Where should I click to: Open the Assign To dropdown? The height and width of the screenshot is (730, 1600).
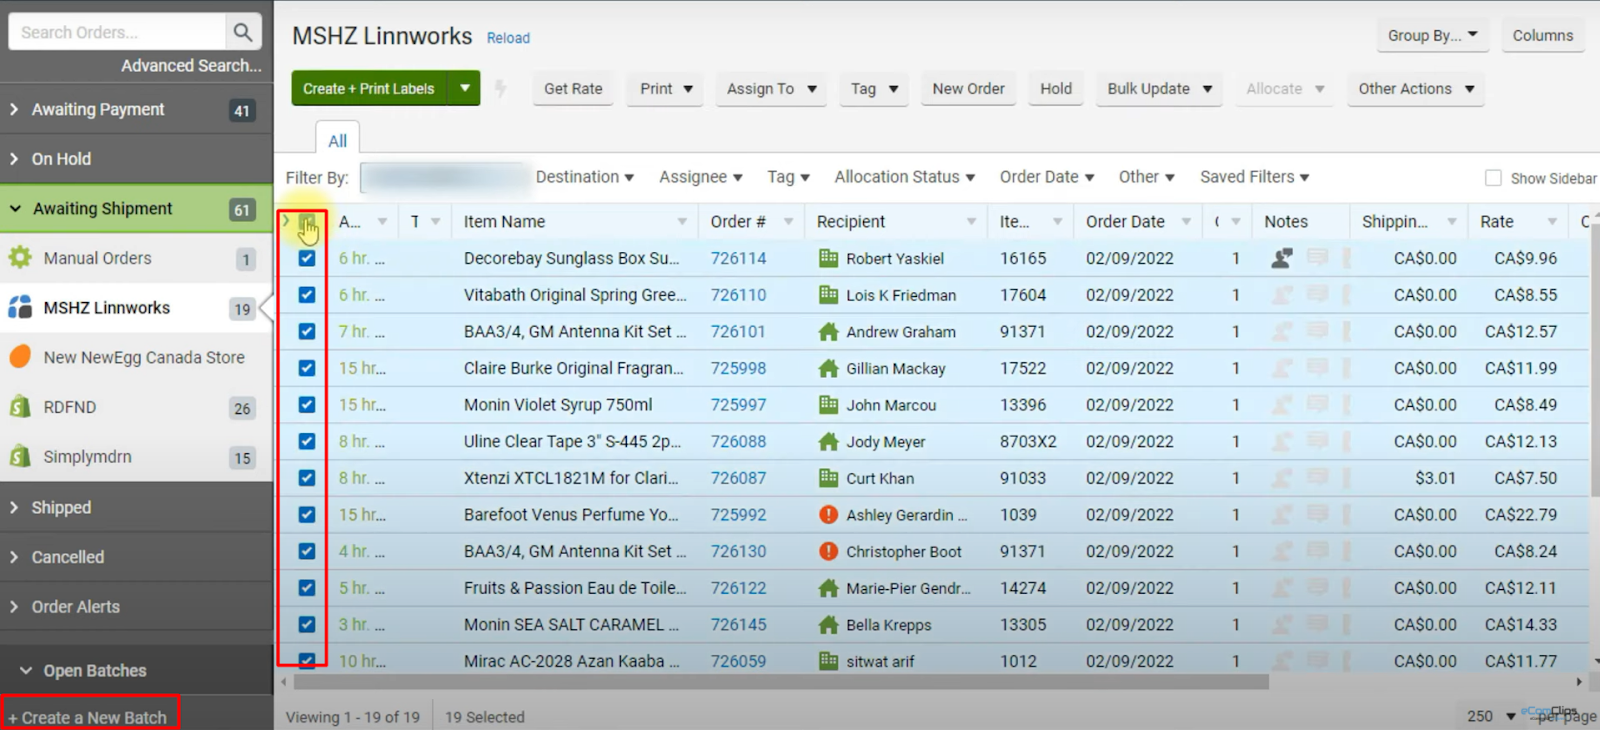tap(771, 88)
